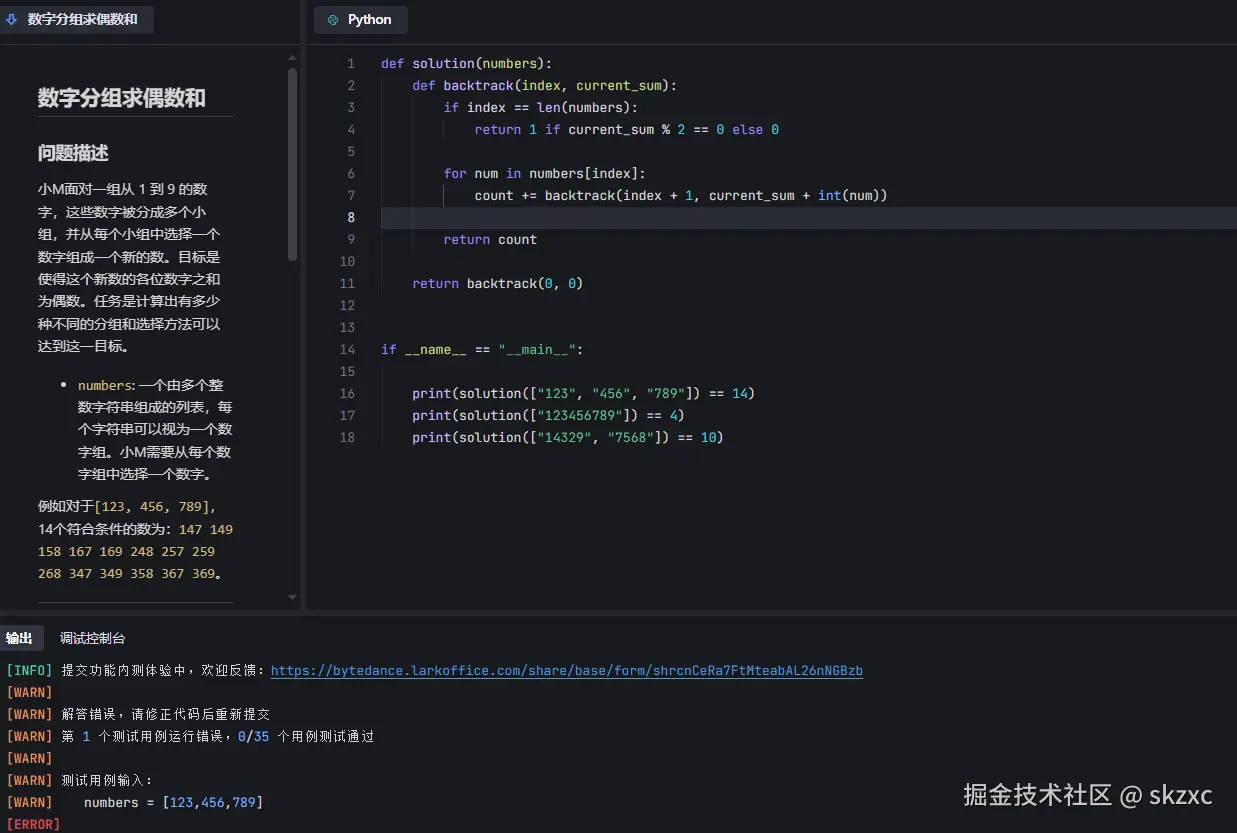Viewport: 1237px width, 833px height.
Task: Place cursor on 'def solution(numbers):' line
Action: [466, 63]
